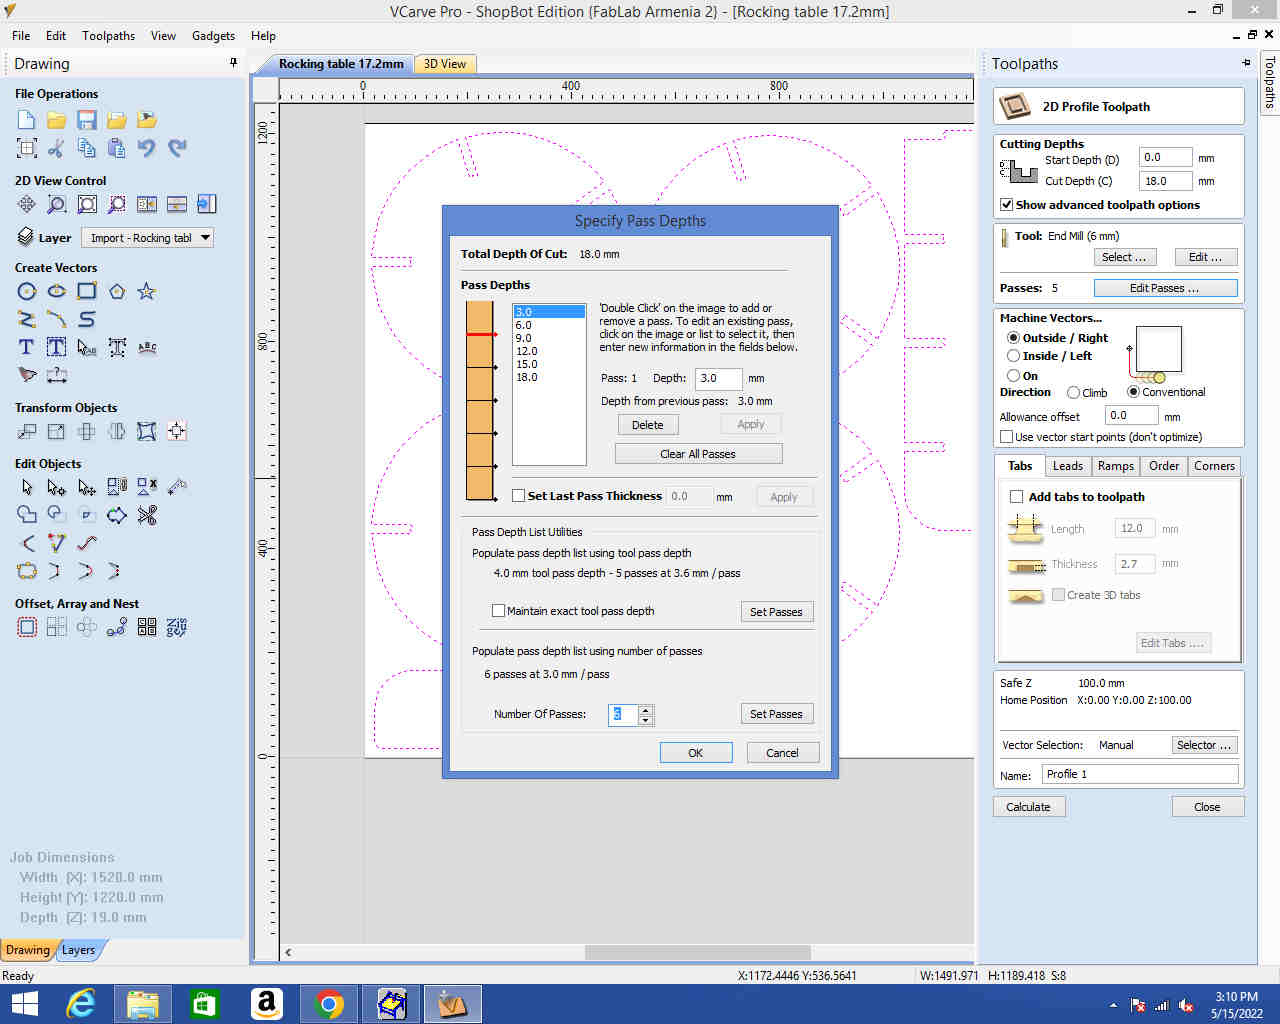Select the Pan view tool
The height and width of the screenshot is (1024, 1280).
coord(27,204)
